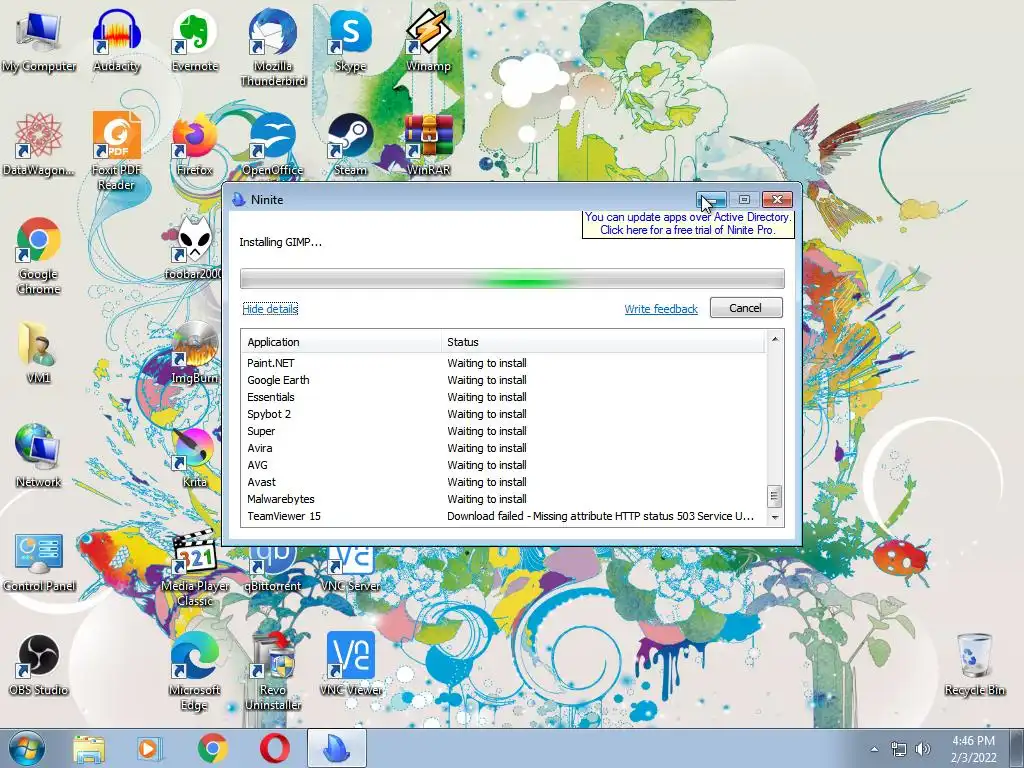The width and height of the screenshot is (1024, 768).
Task: Open Windows Explorer from the taskbar
Action: pos(89,748)
